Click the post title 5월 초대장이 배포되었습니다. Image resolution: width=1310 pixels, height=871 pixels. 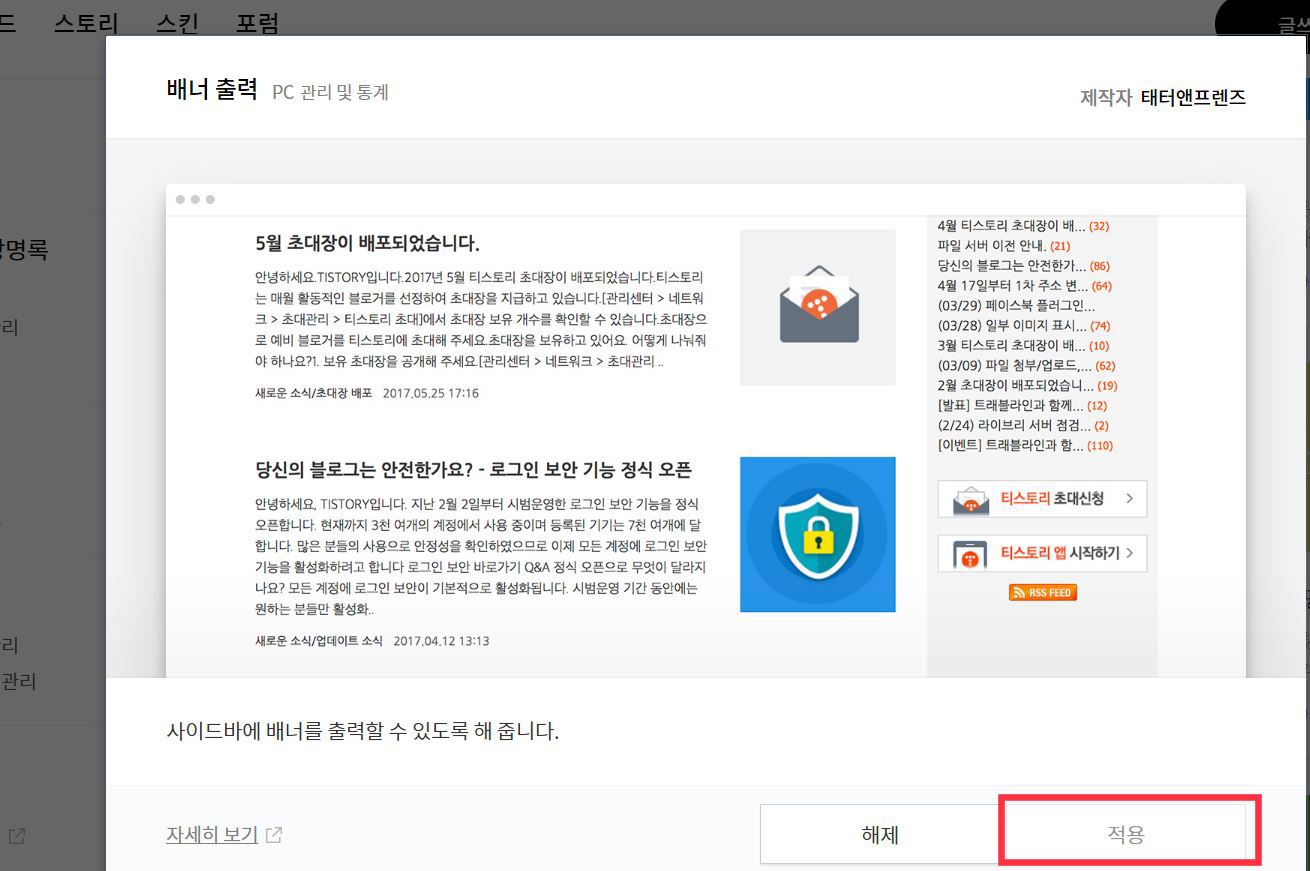[x=368, y=243]
